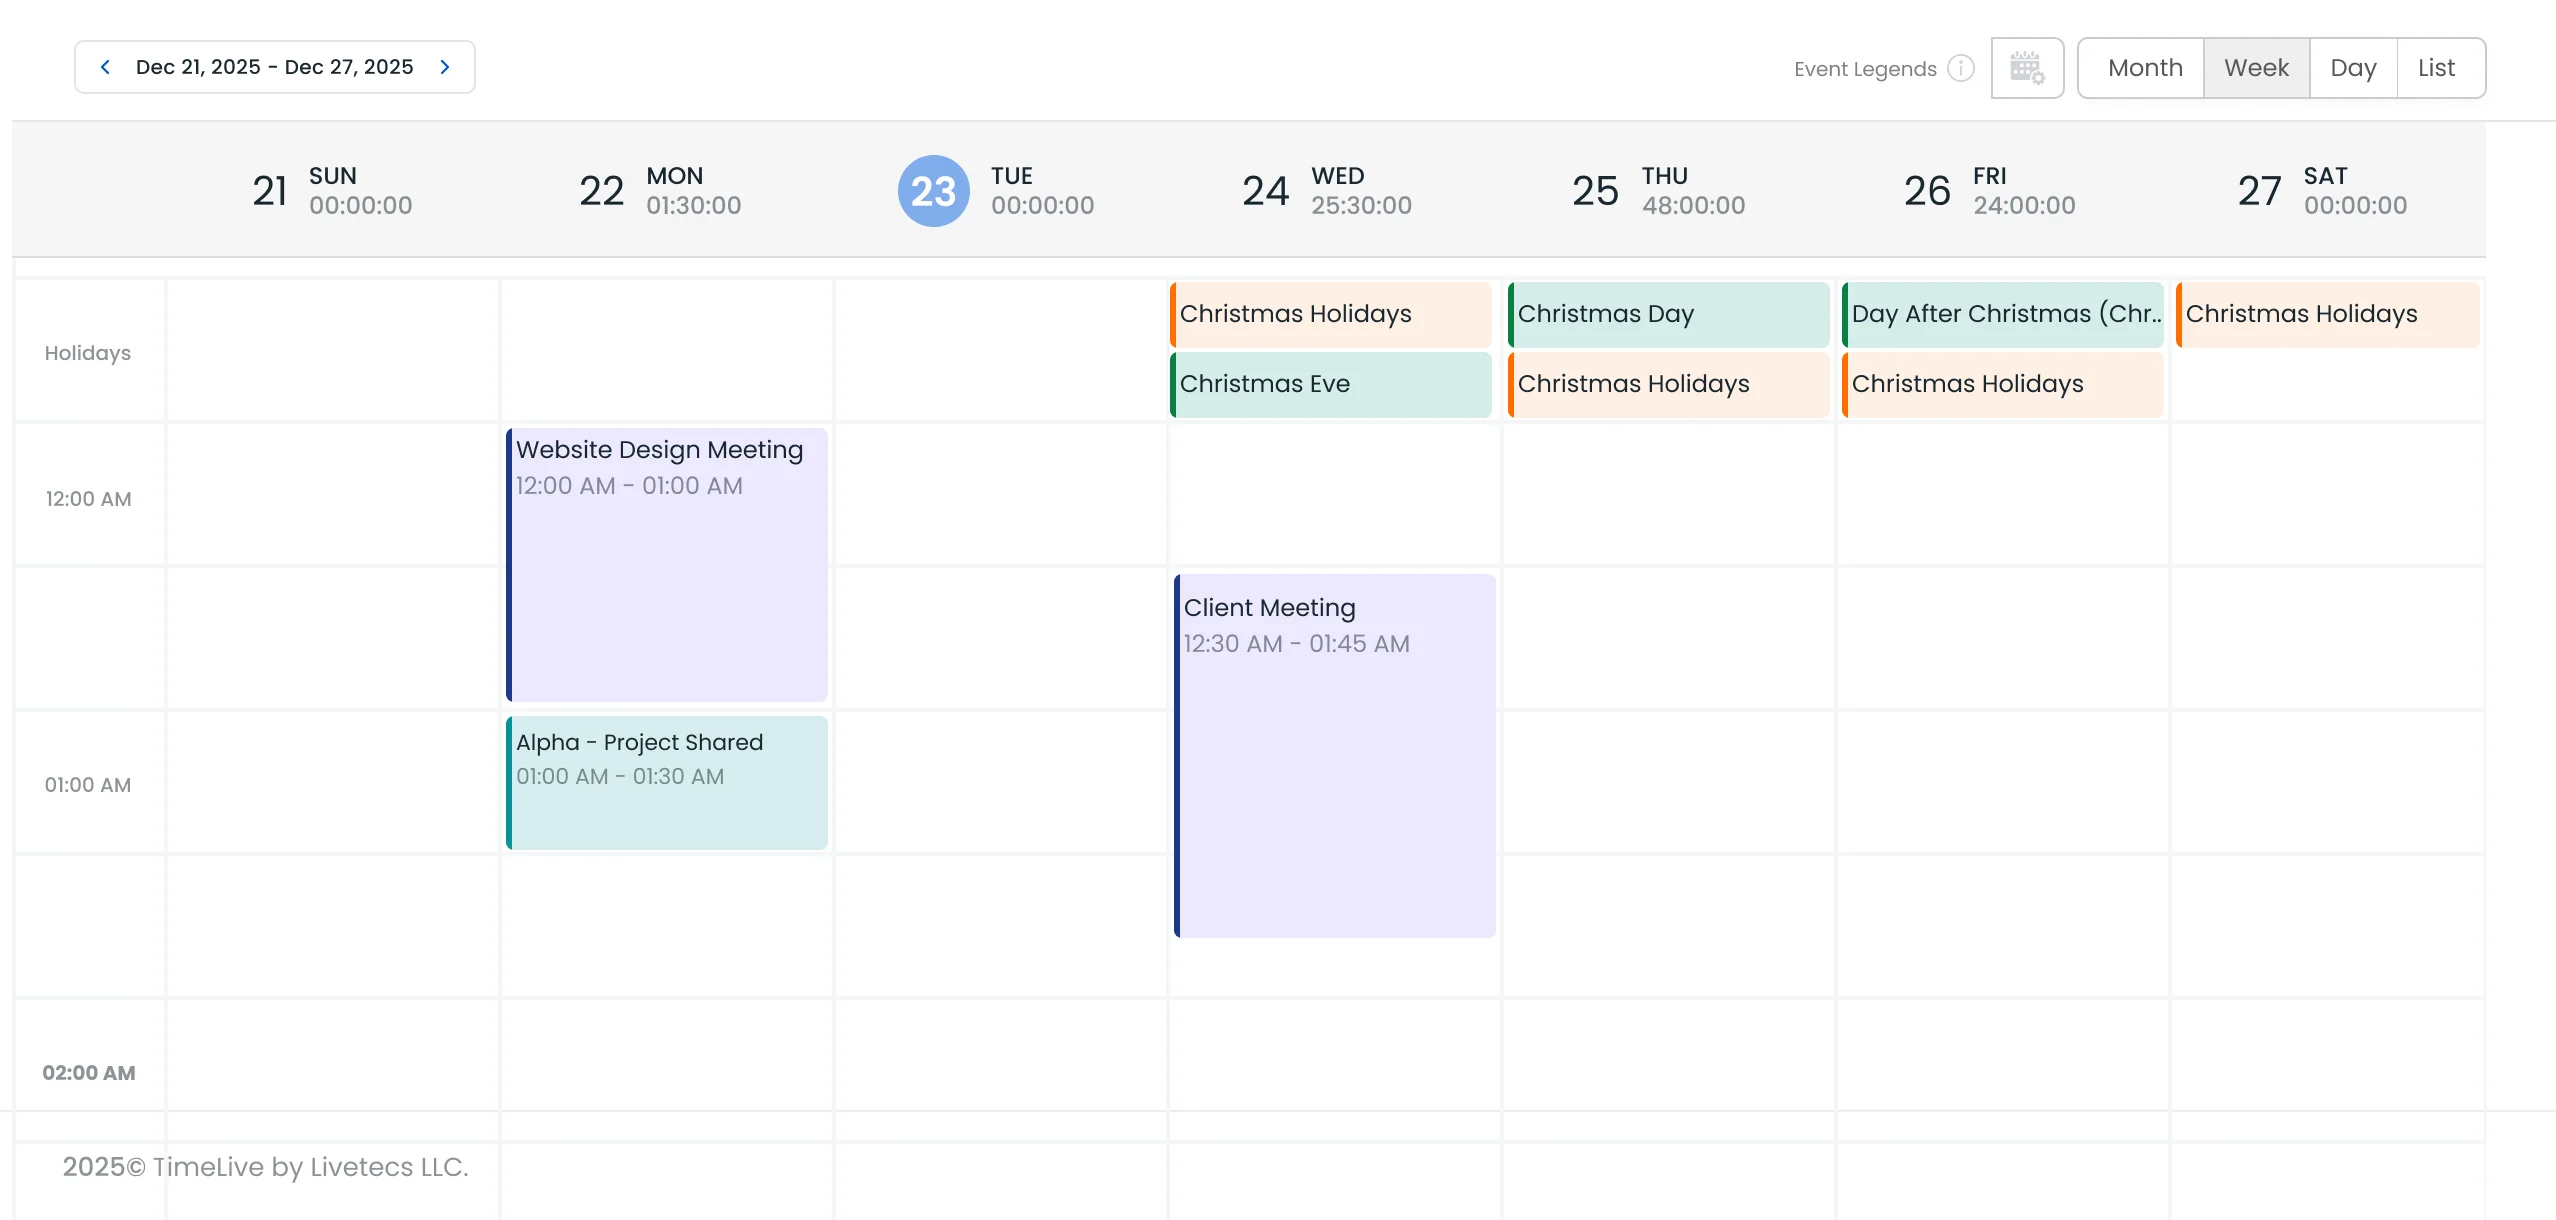Click the 22 MON column header
This screenshot has height=1220, width=2556.
660,190
